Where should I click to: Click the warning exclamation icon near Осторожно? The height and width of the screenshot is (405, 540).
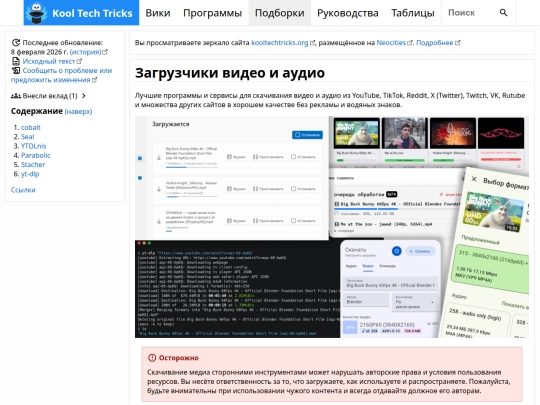point(152,358)
